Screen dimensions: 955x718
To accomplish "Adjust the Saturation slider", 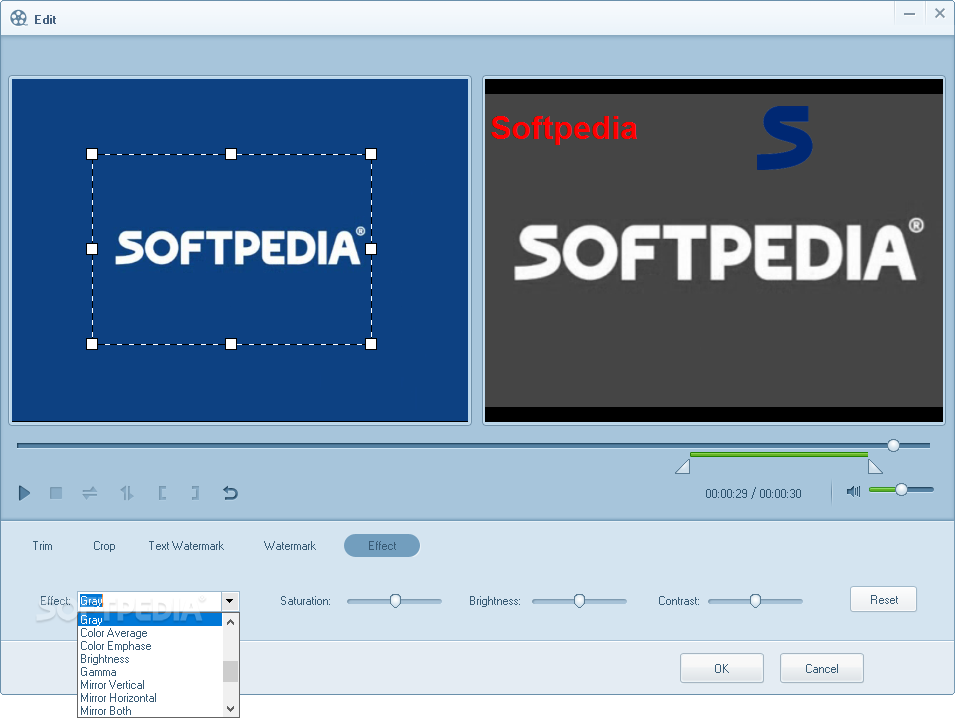I will point(395,601).
